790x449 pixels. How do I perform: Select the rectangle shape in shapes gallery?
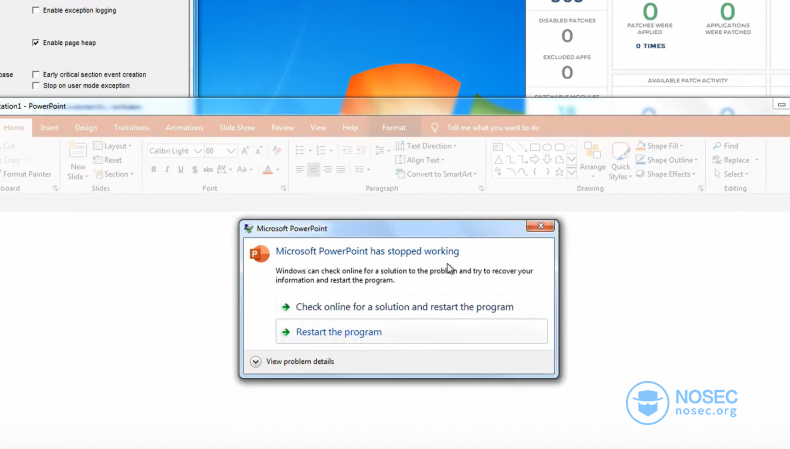pyautogui.click(x=535, y=147)
